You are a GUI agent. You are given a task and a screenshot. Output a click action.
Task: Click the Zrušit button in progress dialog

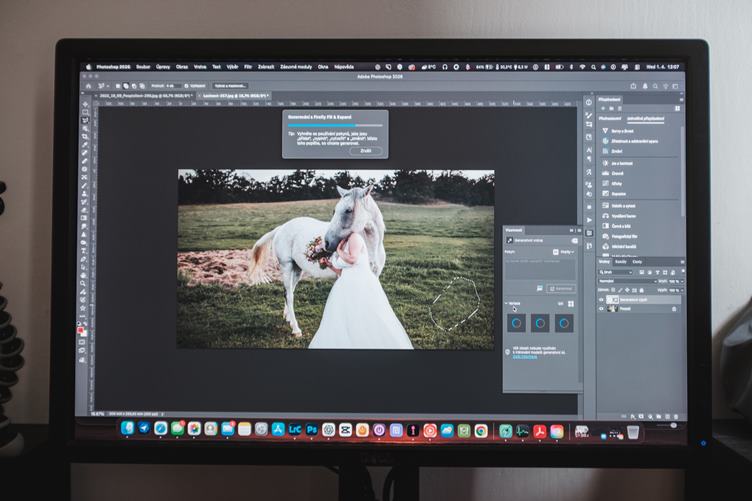[366, 151]
